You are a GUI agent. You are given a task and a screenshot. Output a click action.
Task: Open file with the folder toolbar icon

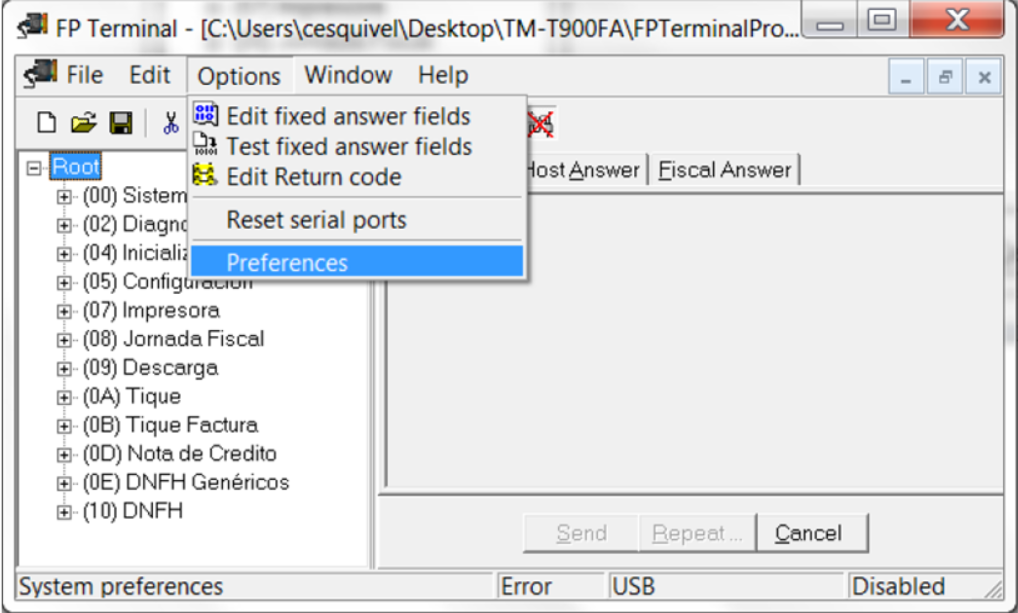(83, 123)
